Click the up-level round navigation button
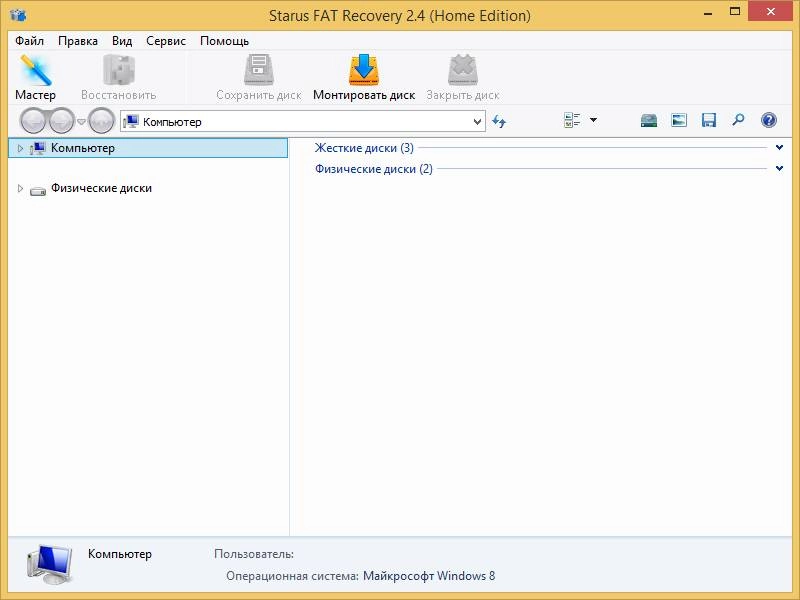Screen dimensions: 800x600 pyautogui.click(x=101, y=121)
